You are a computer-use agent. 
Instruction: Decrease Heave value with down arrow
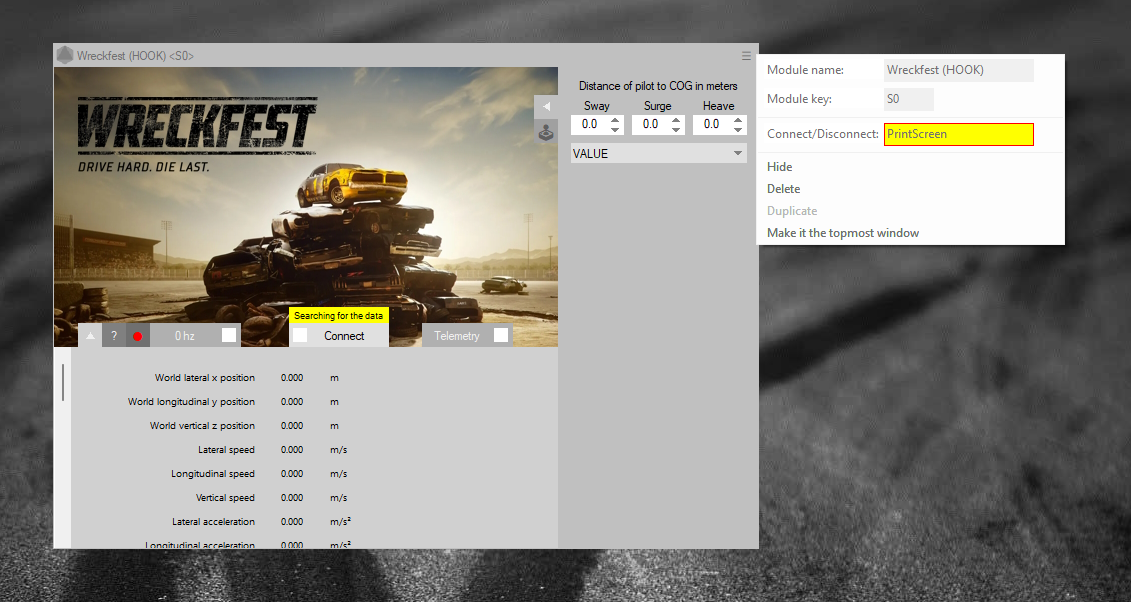tap(738, 129)
